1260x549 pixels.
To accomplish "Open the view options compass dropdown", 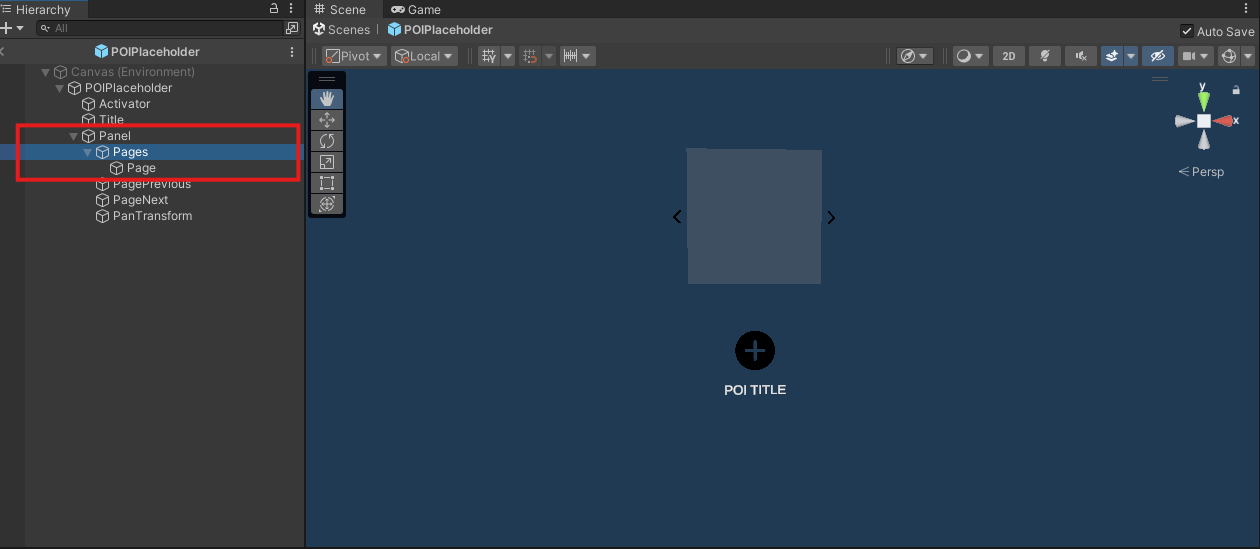I will coord(915,56).
